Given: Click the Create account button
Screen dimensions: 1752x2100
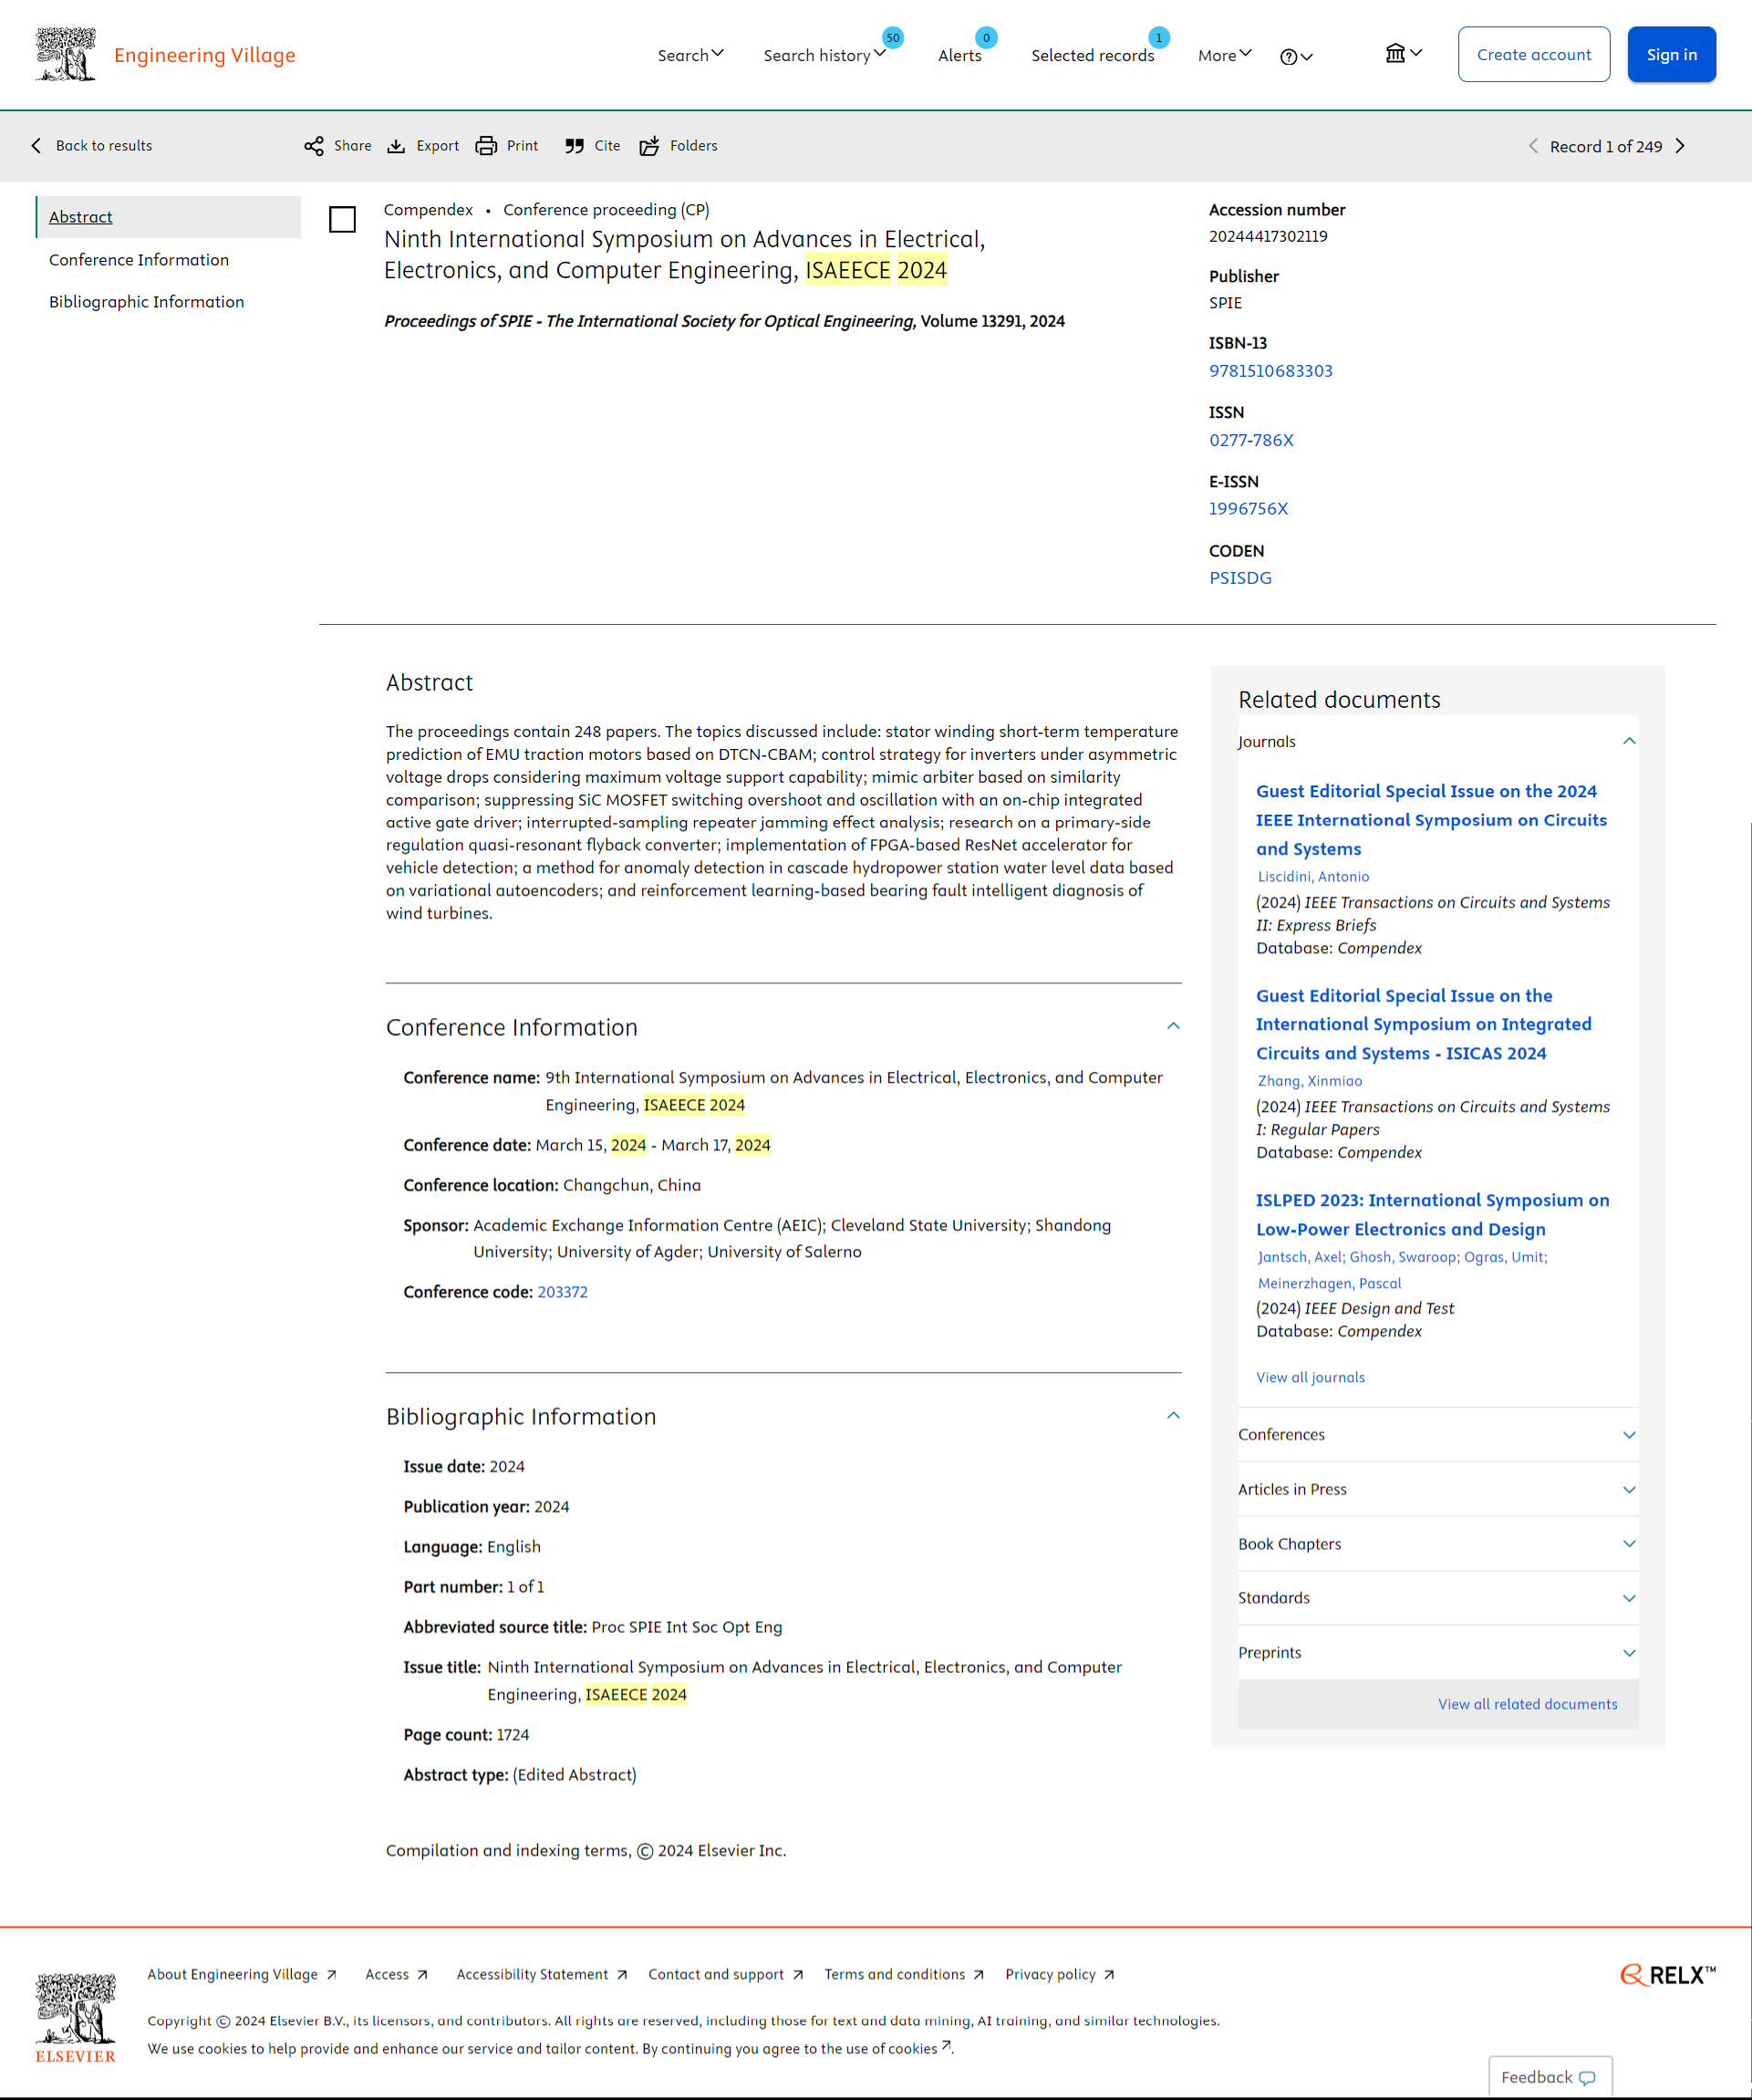Looking at the screenshot, I should 1533,54.
